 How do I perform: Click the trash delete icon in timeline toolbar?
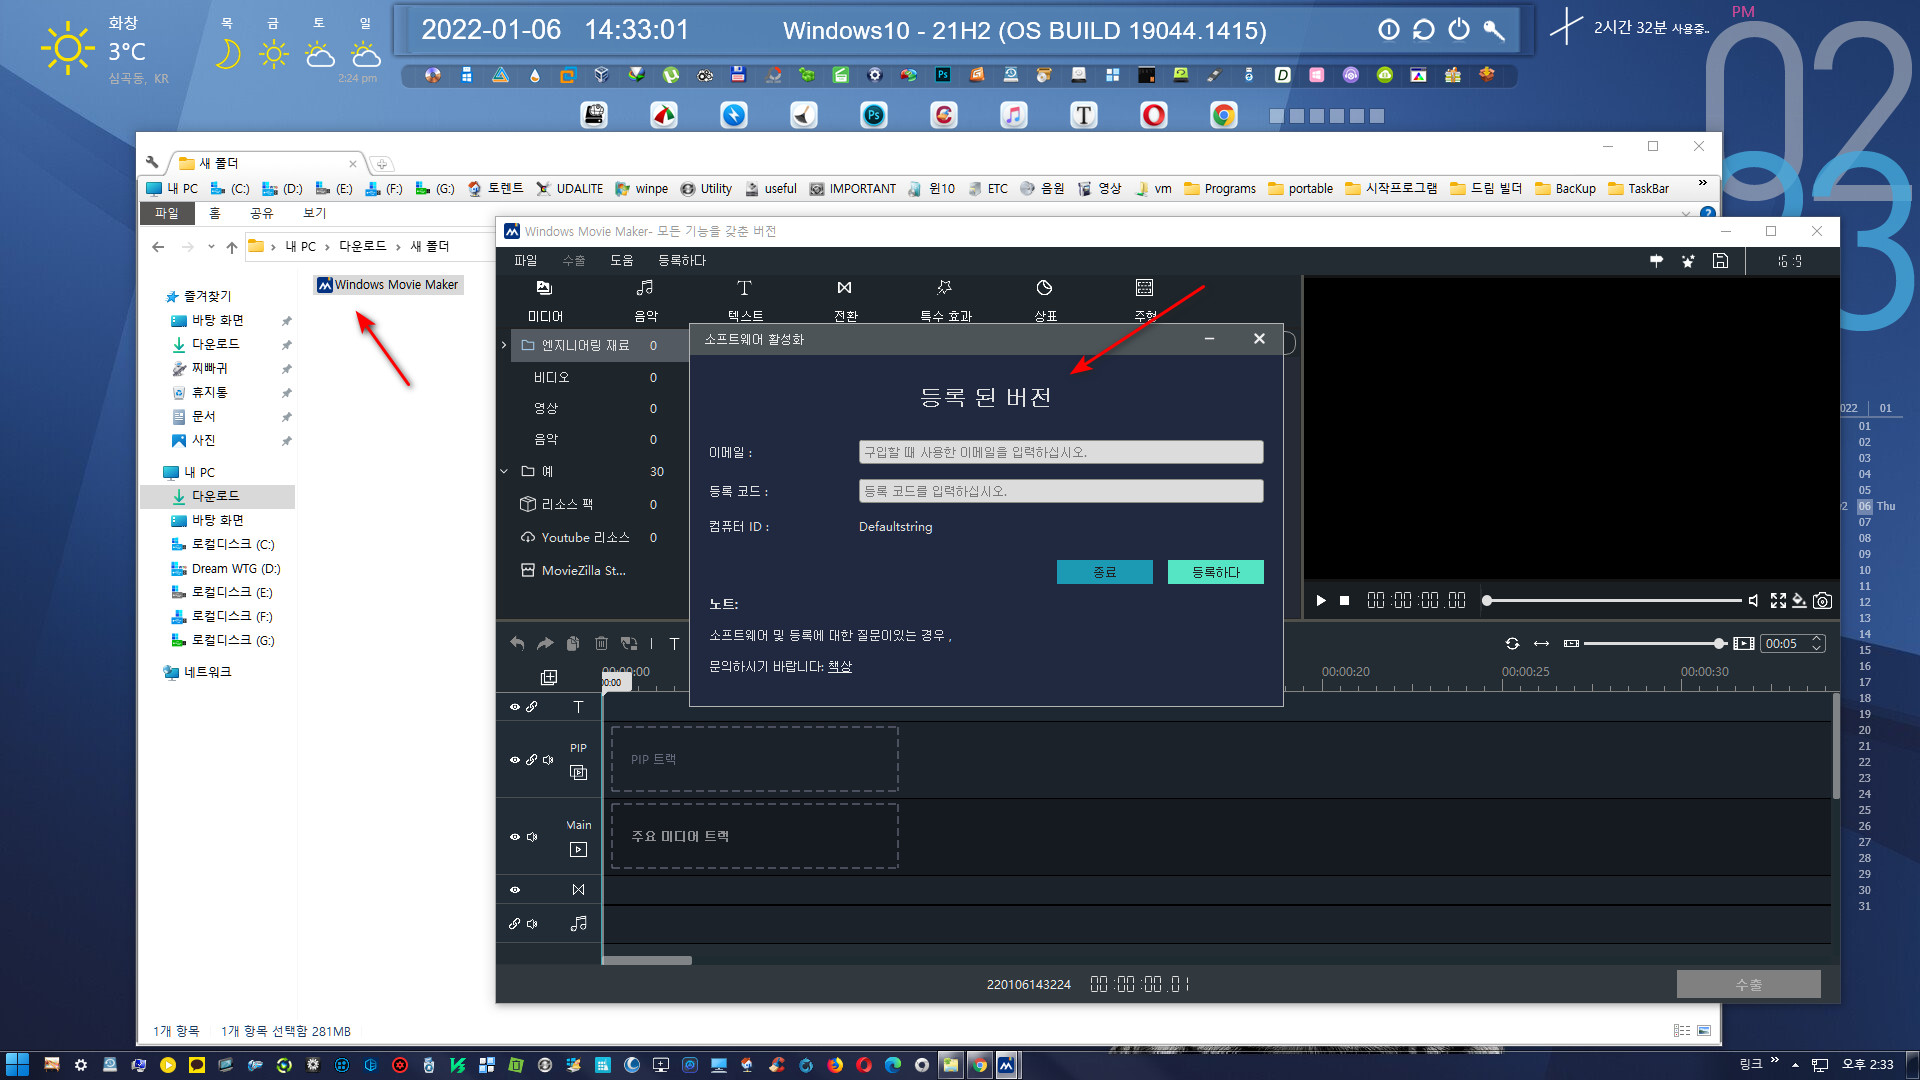[601, 643]
